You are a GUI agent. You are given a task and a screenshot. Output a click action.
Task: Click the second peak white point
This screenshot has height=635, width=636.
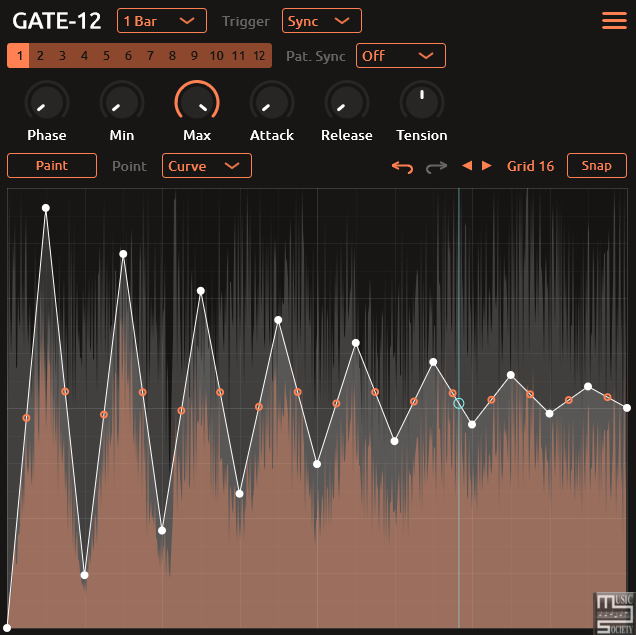123,254
